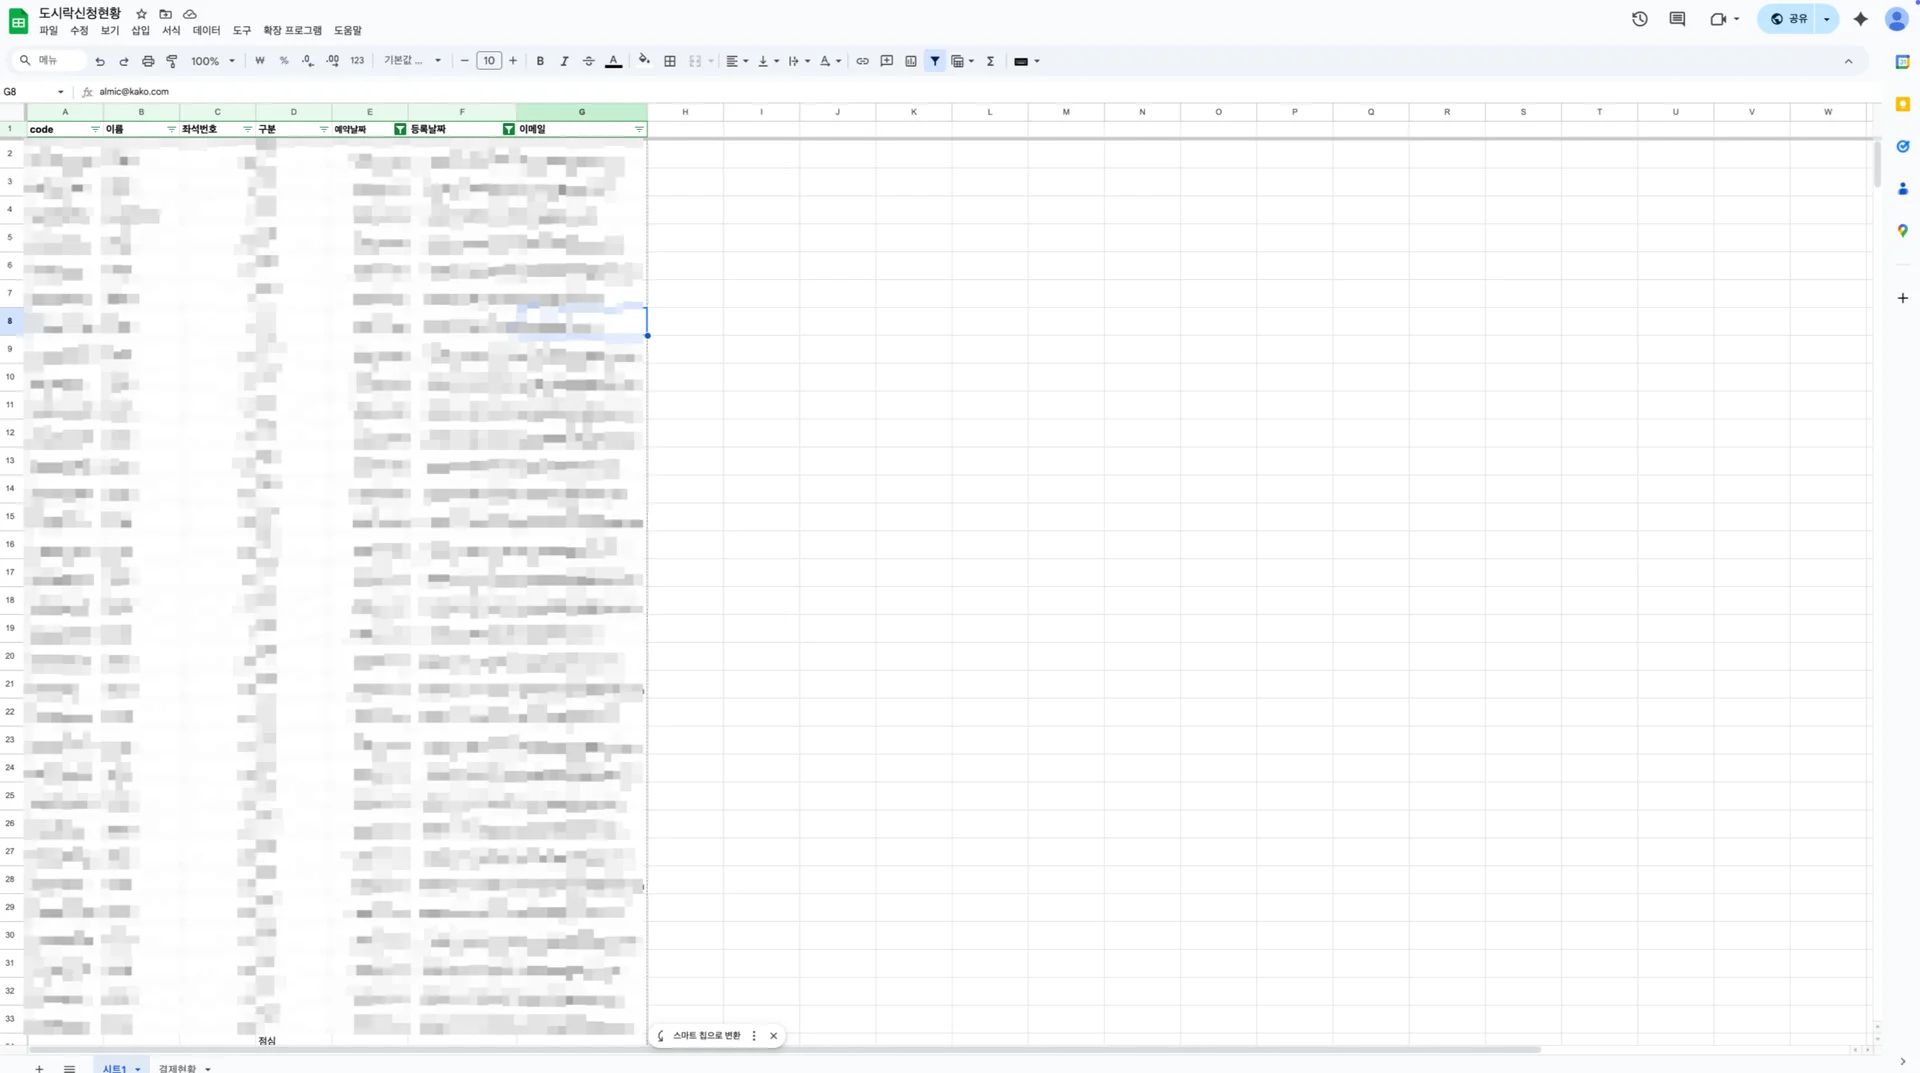Open Google account profile
The image size is (1920, 1073).
coord(1897,19)
